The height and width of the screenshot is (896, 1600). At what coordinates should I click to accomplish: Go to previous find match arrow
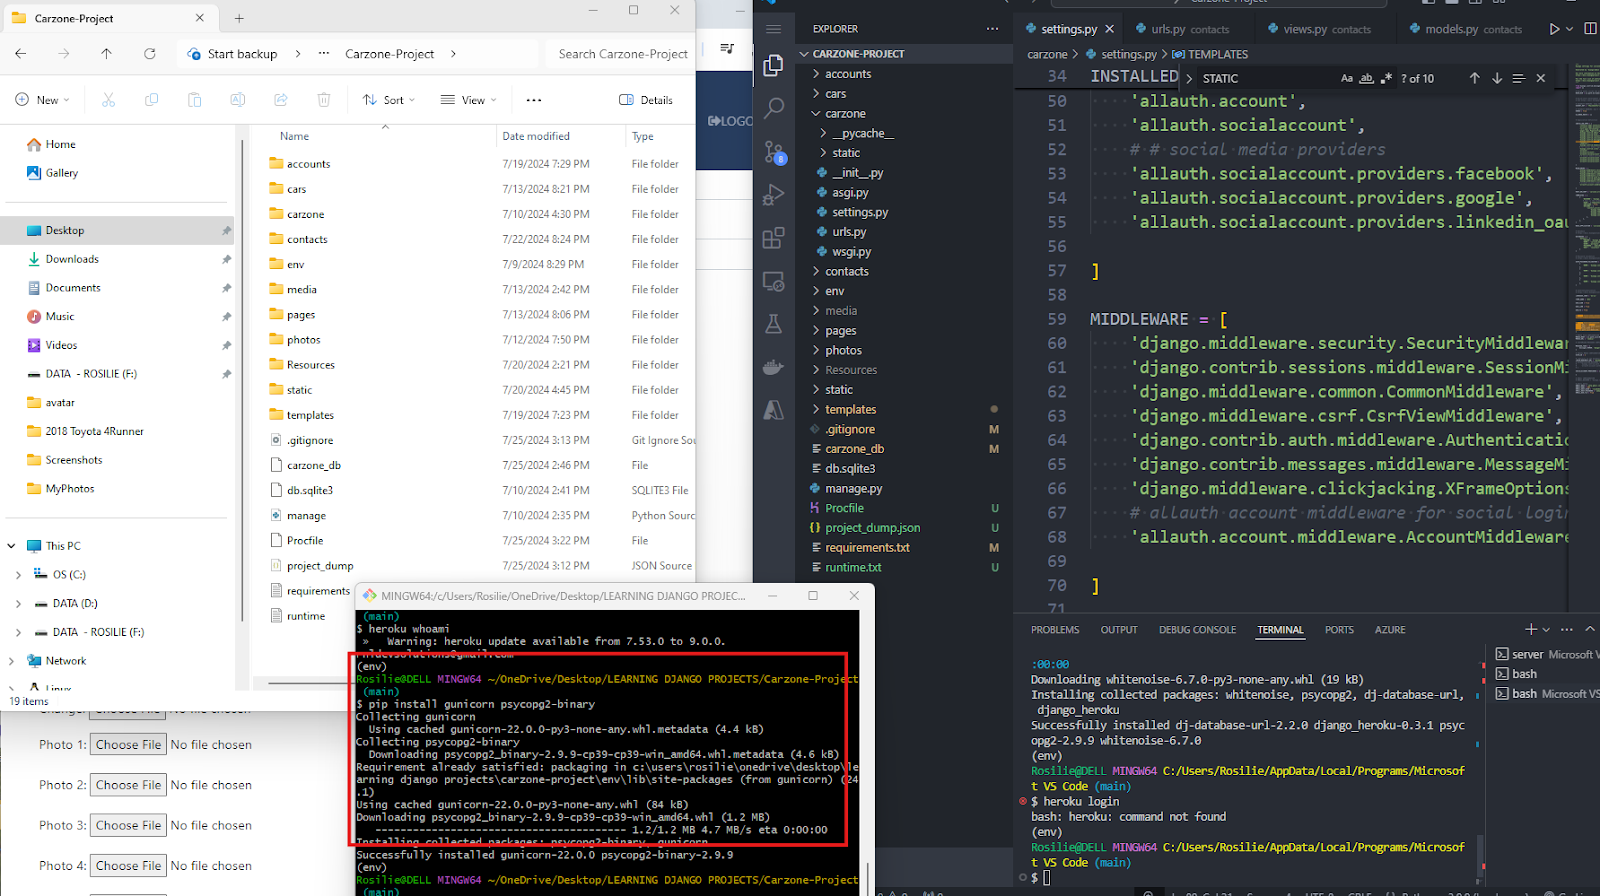click(x=1474, y=78)
